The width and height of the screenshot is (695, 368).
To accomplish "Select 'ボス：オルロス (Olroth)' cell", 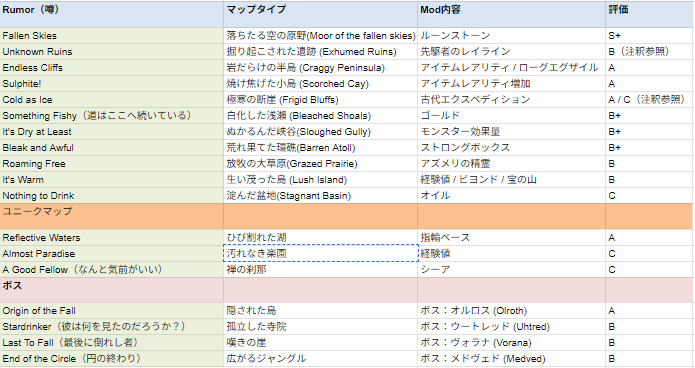I will click(x=511, y=311).
